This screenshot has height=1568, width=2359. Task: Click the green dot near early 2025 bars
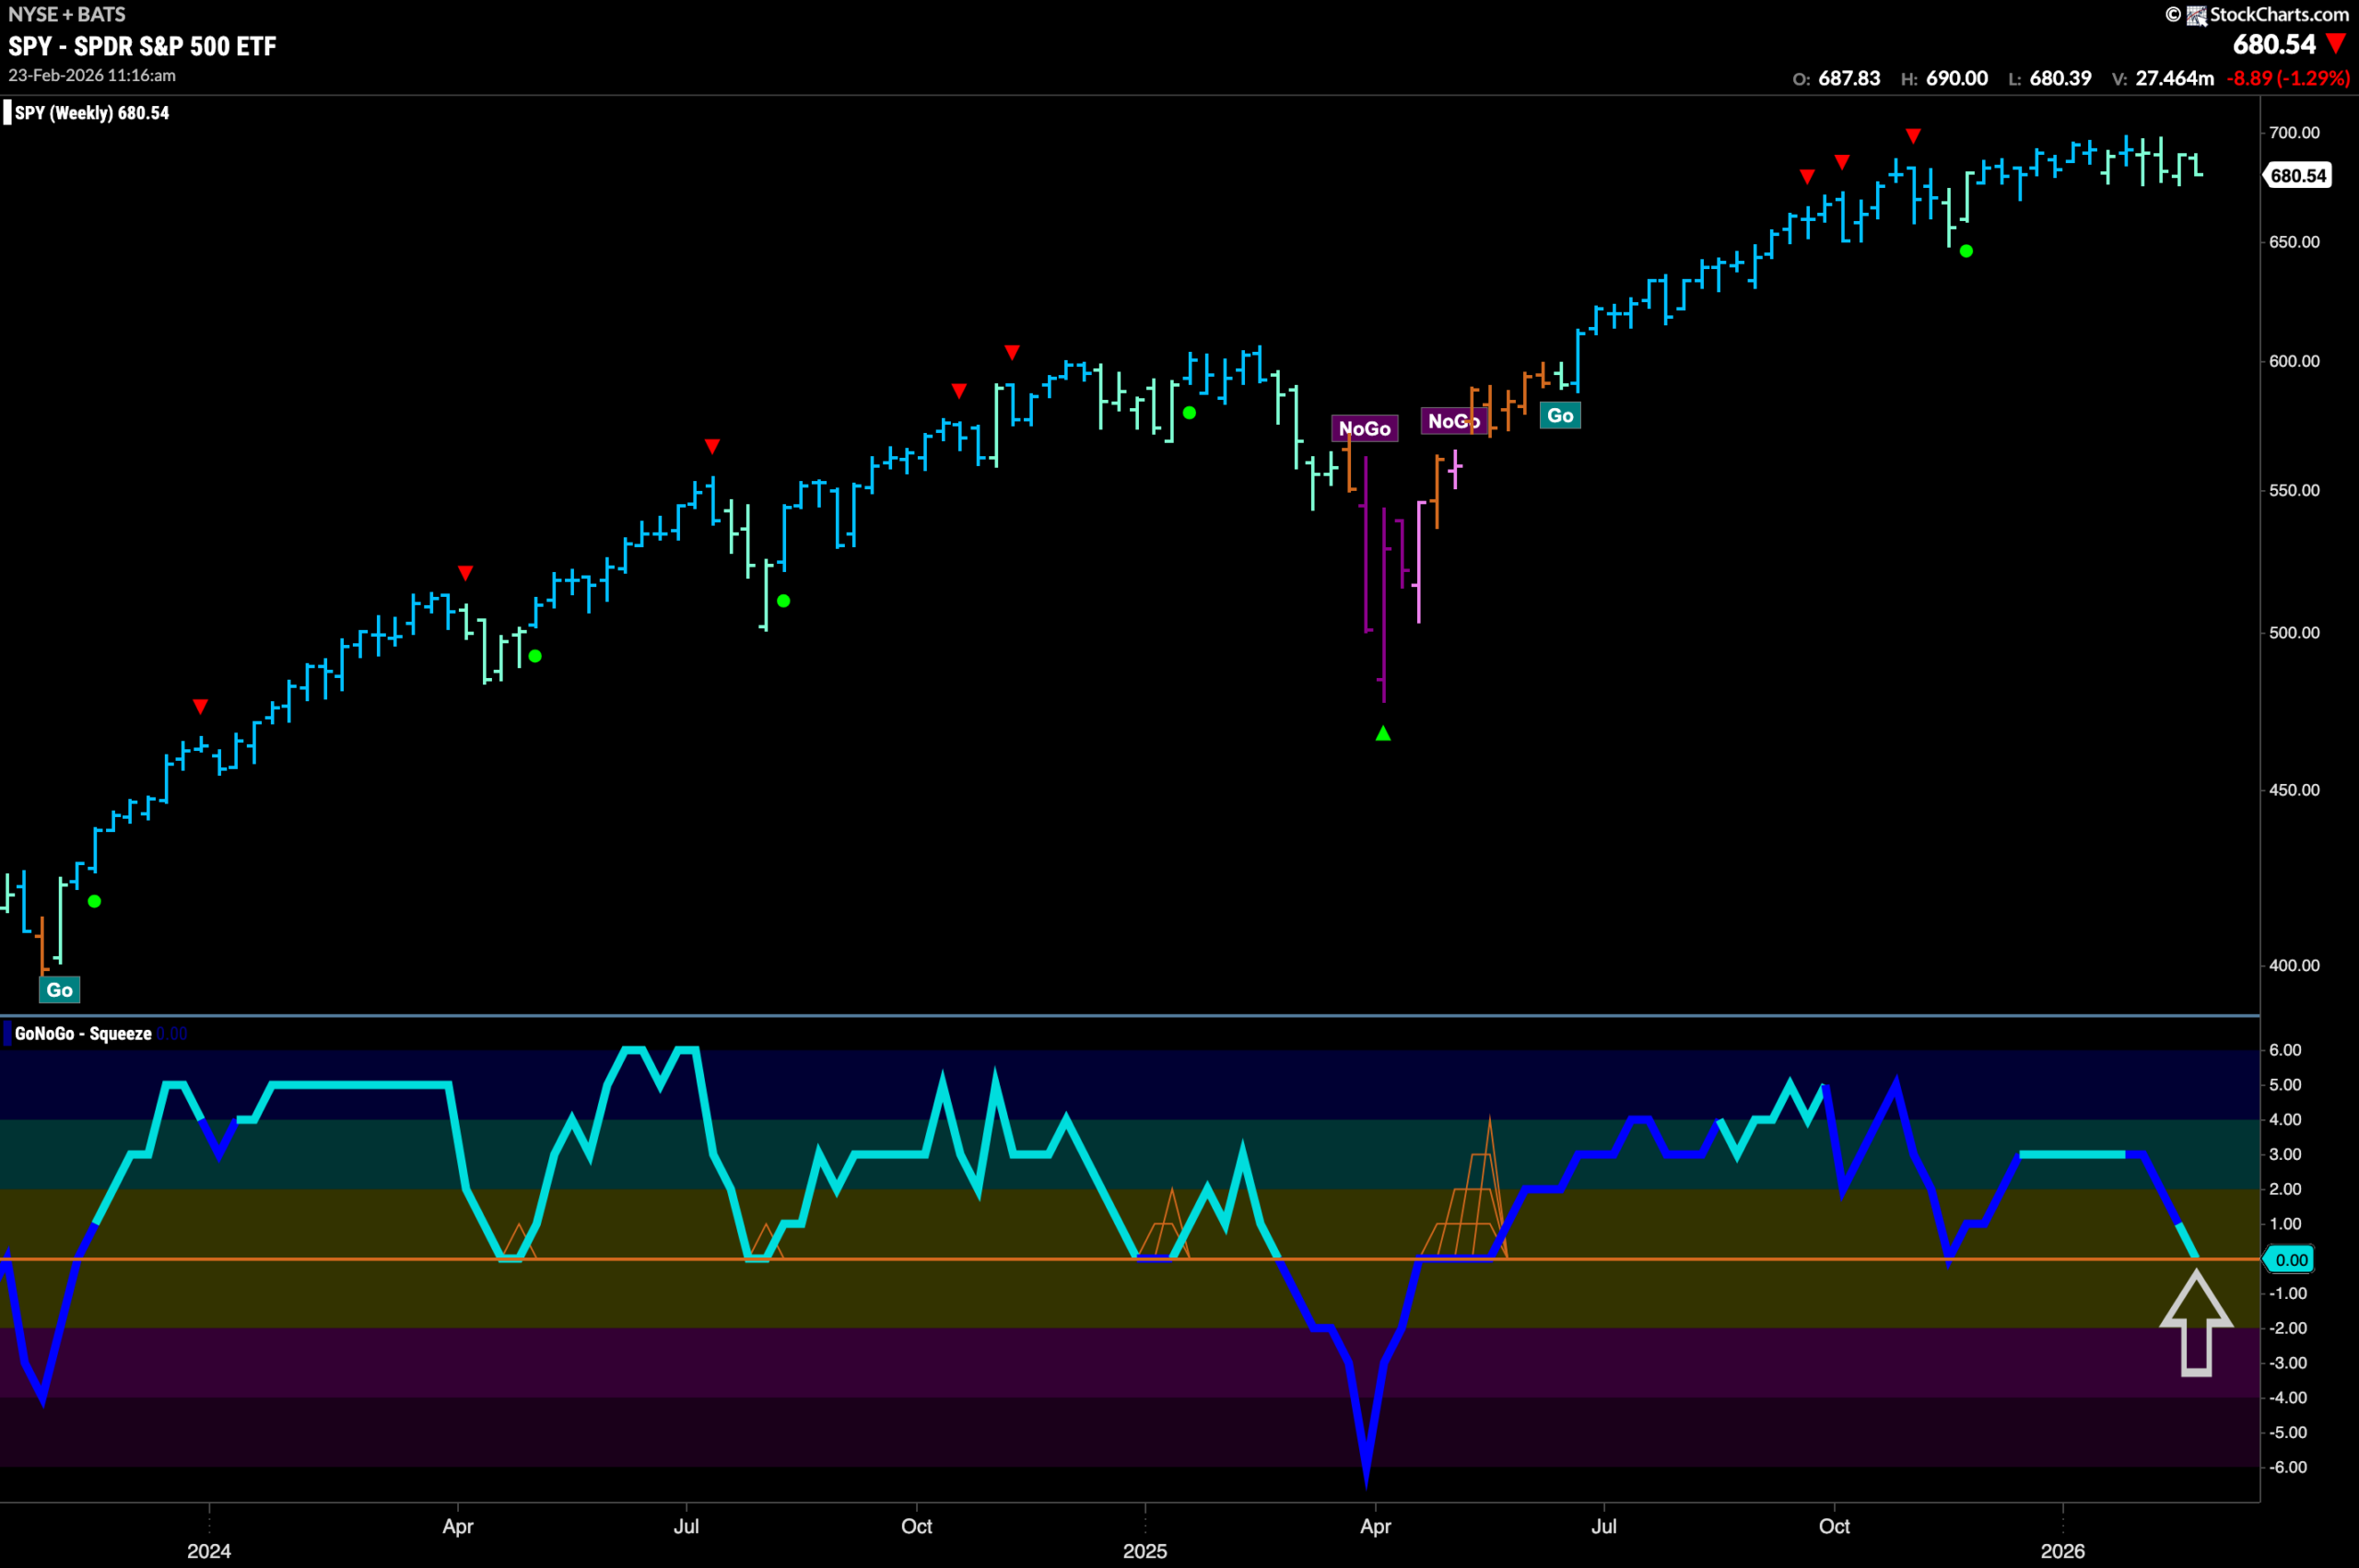point(1189,413)
